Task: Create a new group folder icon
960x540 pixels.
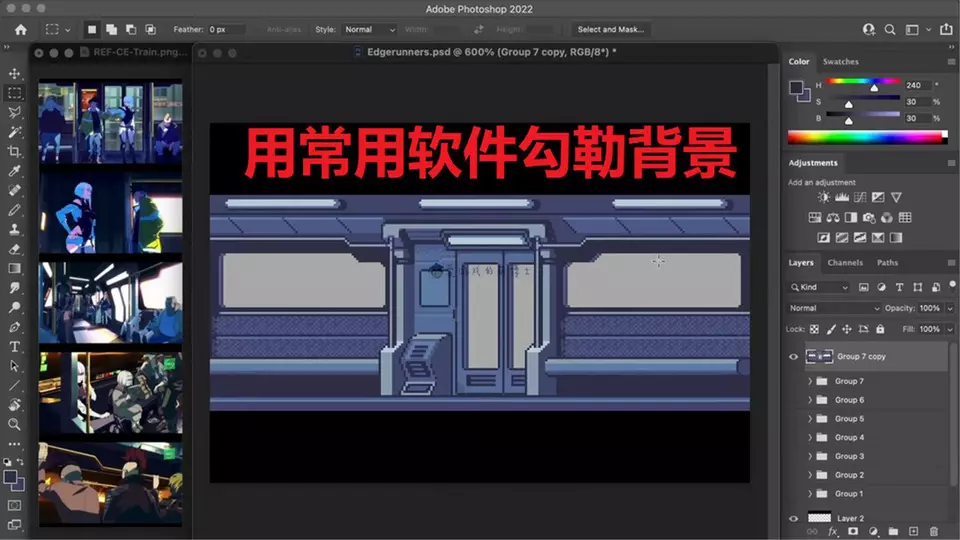Action: coord(893,531)
